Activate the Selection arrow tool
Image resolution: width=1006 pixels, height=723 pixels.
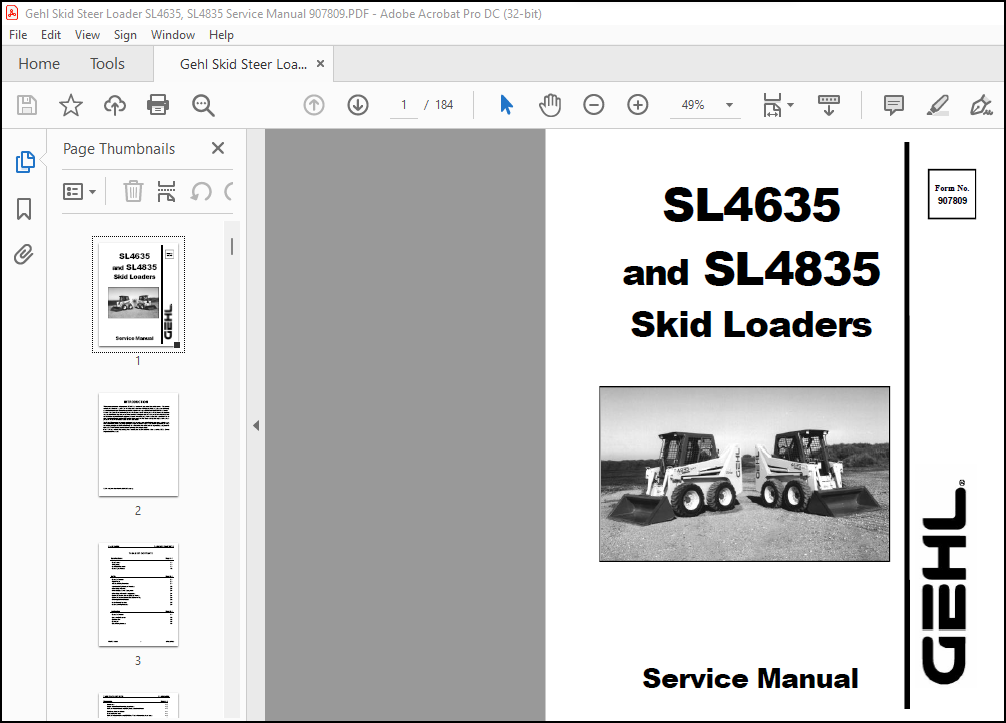pyautogui.click(x=506, y=105)
